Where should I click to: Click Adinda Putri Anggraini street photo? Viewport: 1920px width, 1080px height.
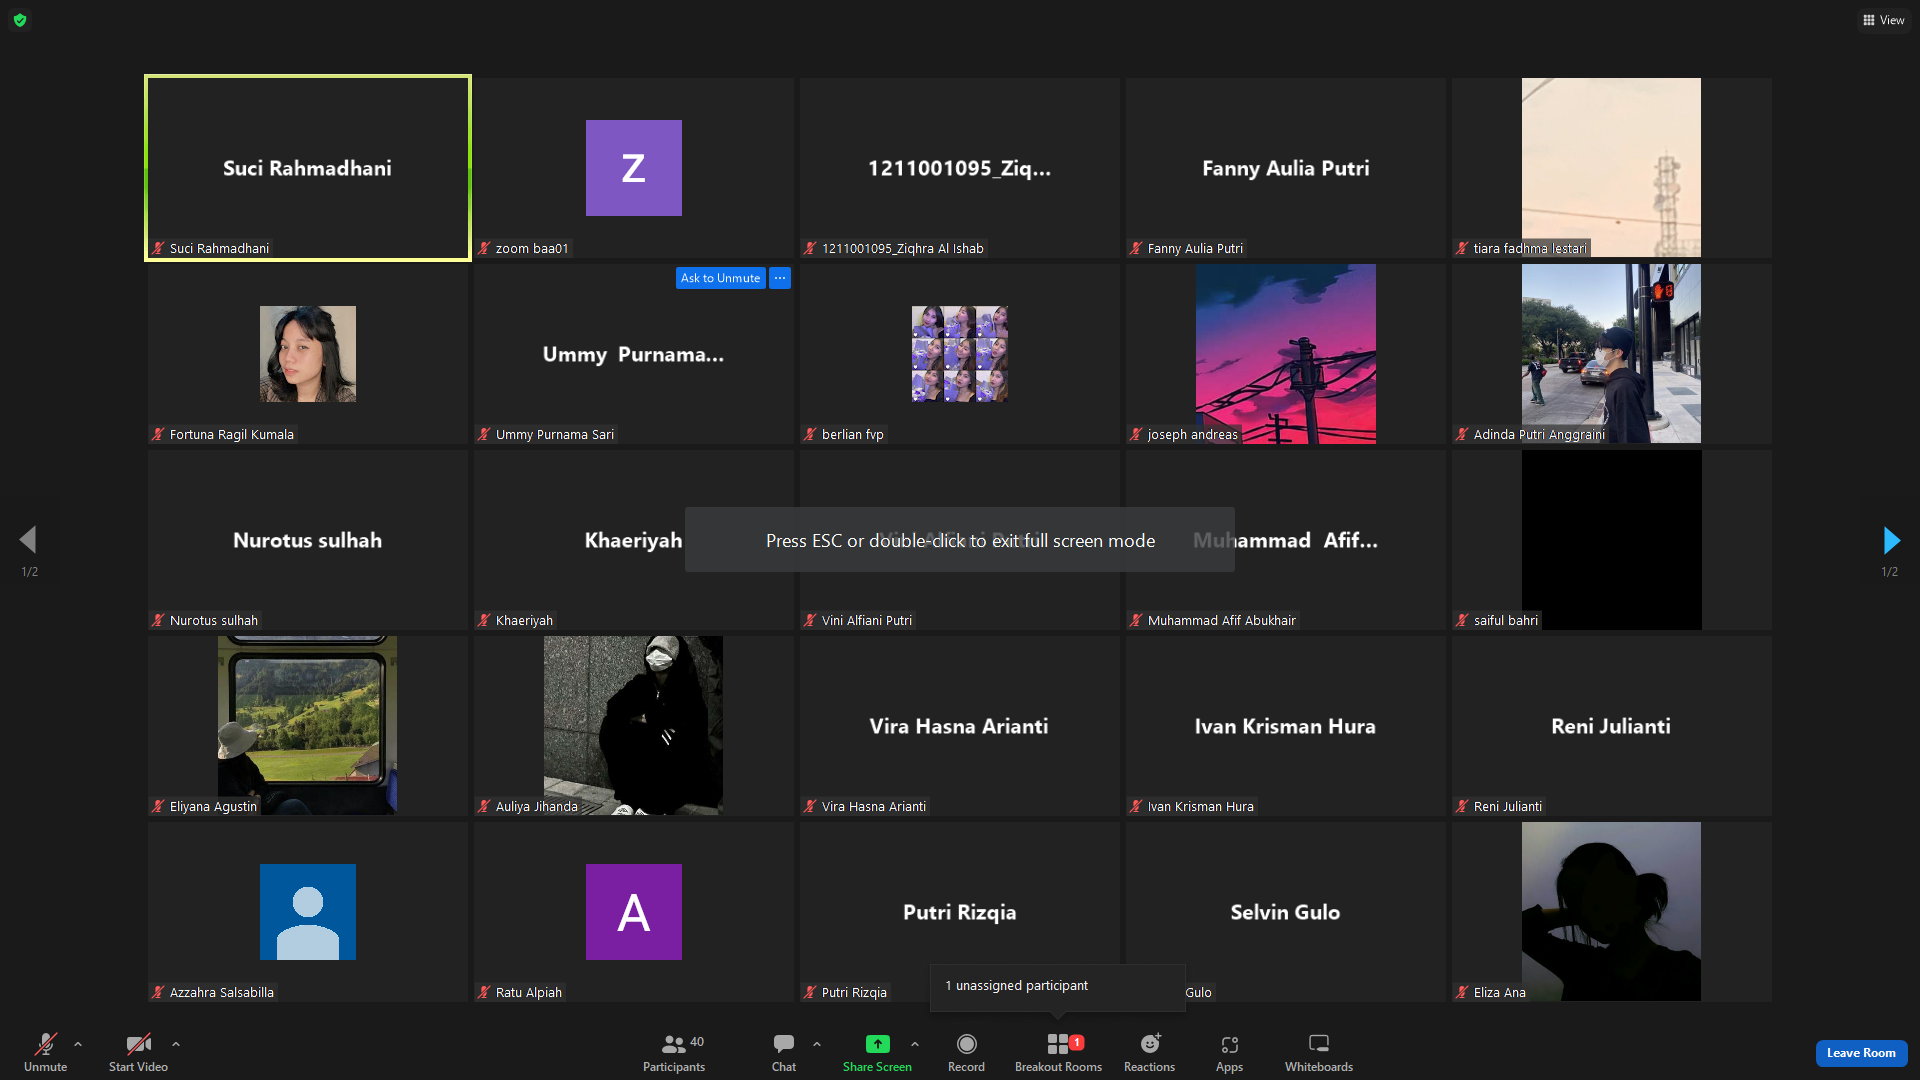pyautogui.click(x=1611, y=354)
